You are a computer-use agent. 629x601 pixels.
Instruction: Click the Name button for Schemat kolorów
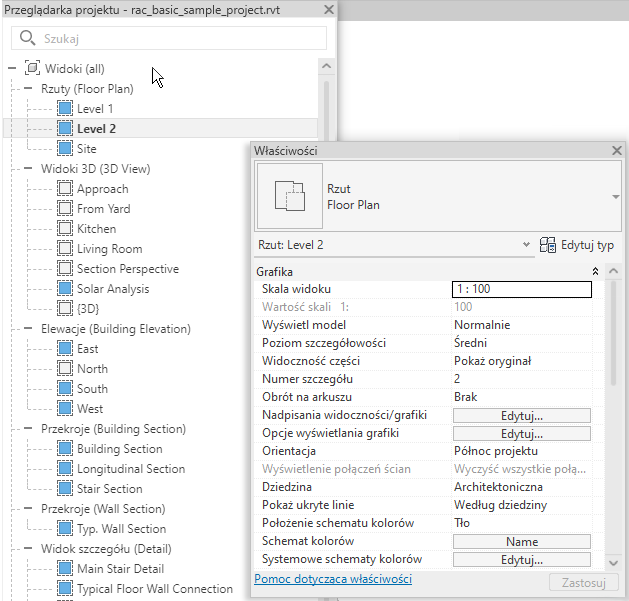[x=521, y=542]
